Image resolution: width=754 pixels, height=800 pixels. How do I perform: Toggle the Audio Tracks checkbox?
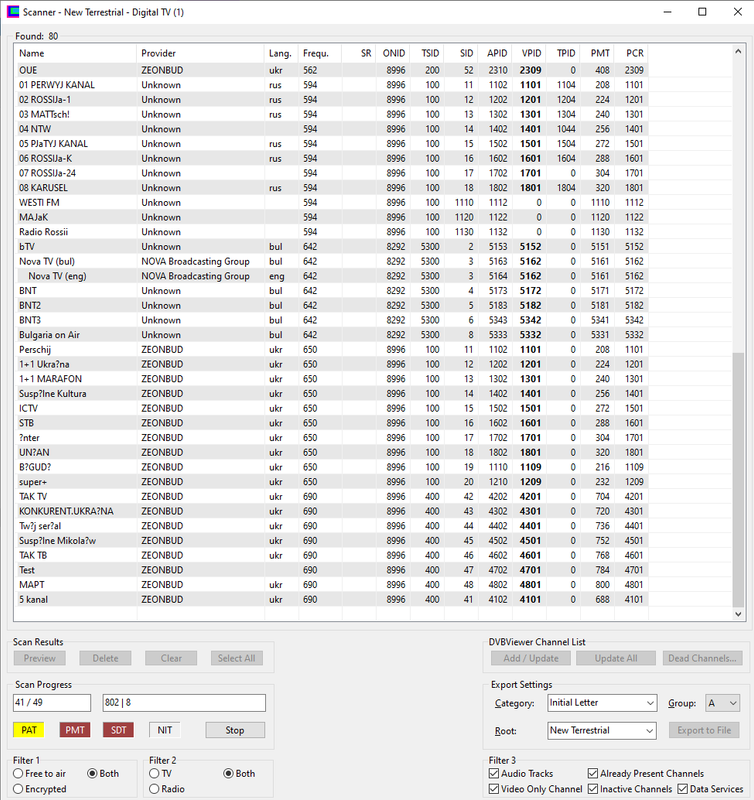[521, 773]
